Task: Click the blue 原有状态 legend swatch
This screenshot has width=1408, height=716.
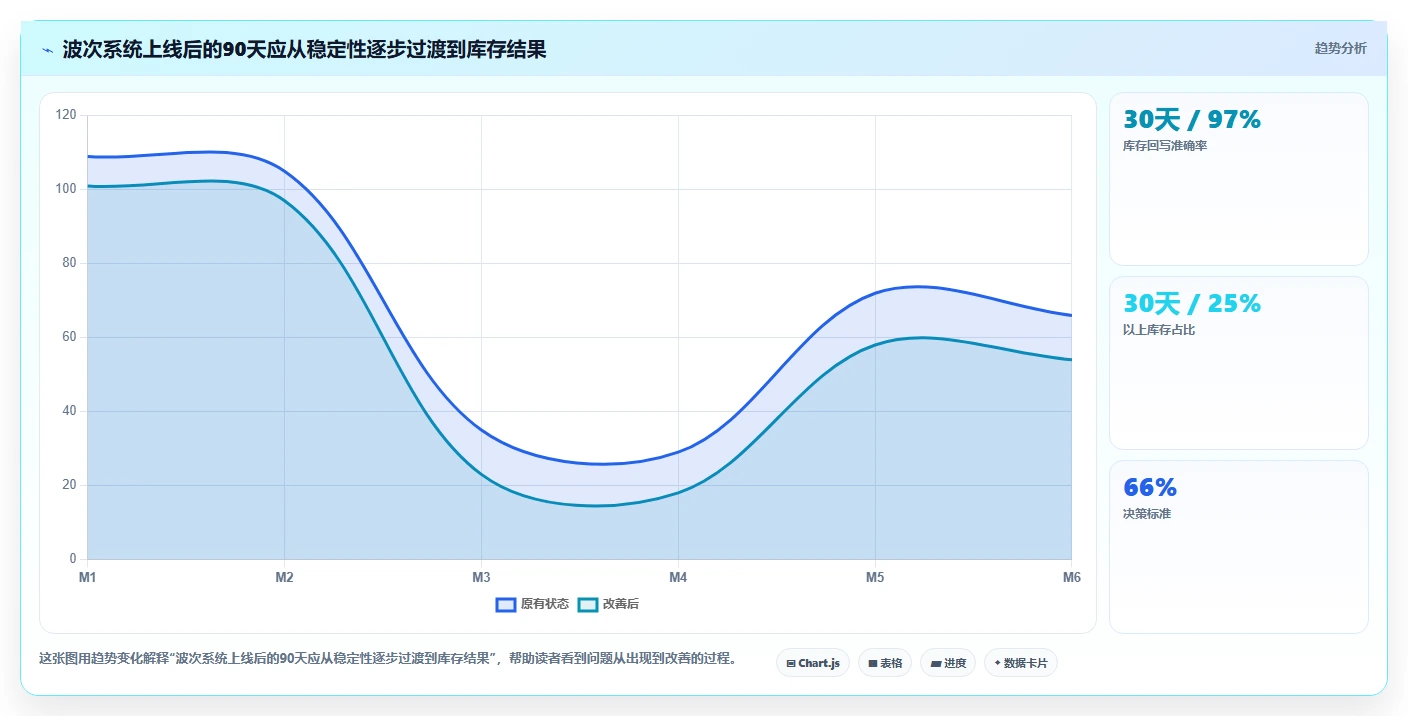Action: (506, 604)
